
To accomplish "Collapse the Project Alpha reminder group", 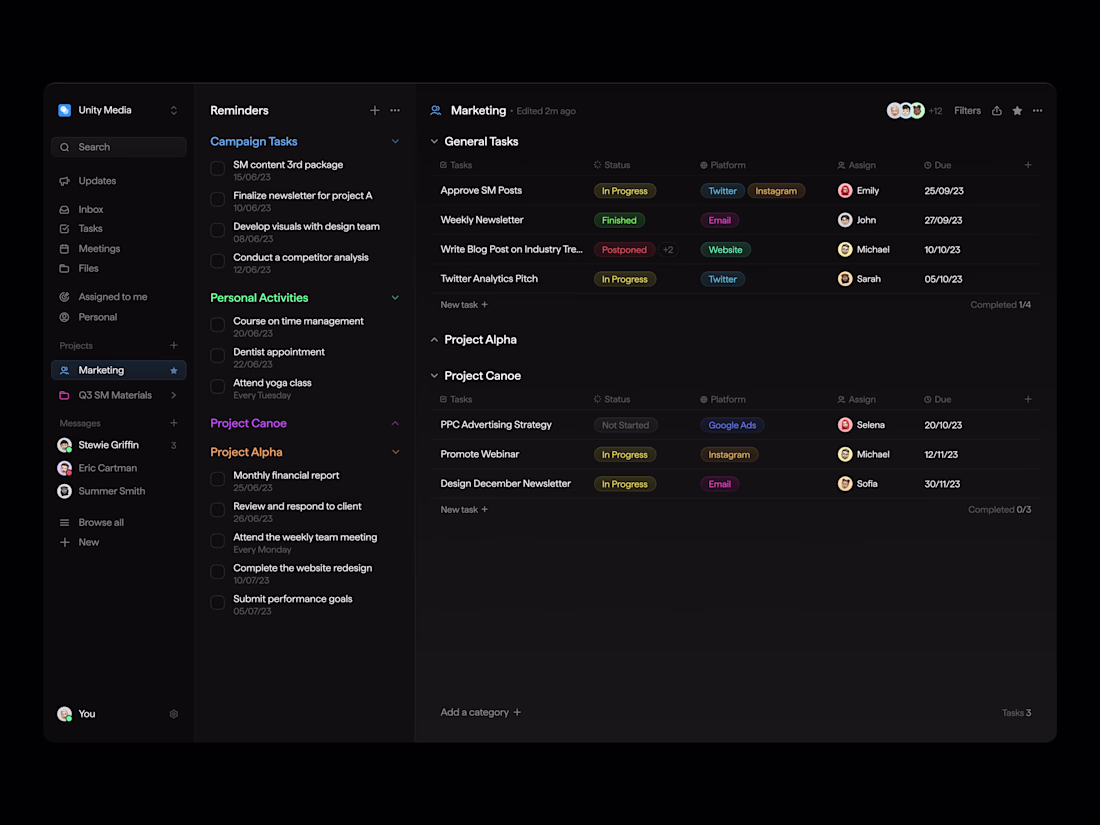I will pyautogui.click(x=395, y=452).
